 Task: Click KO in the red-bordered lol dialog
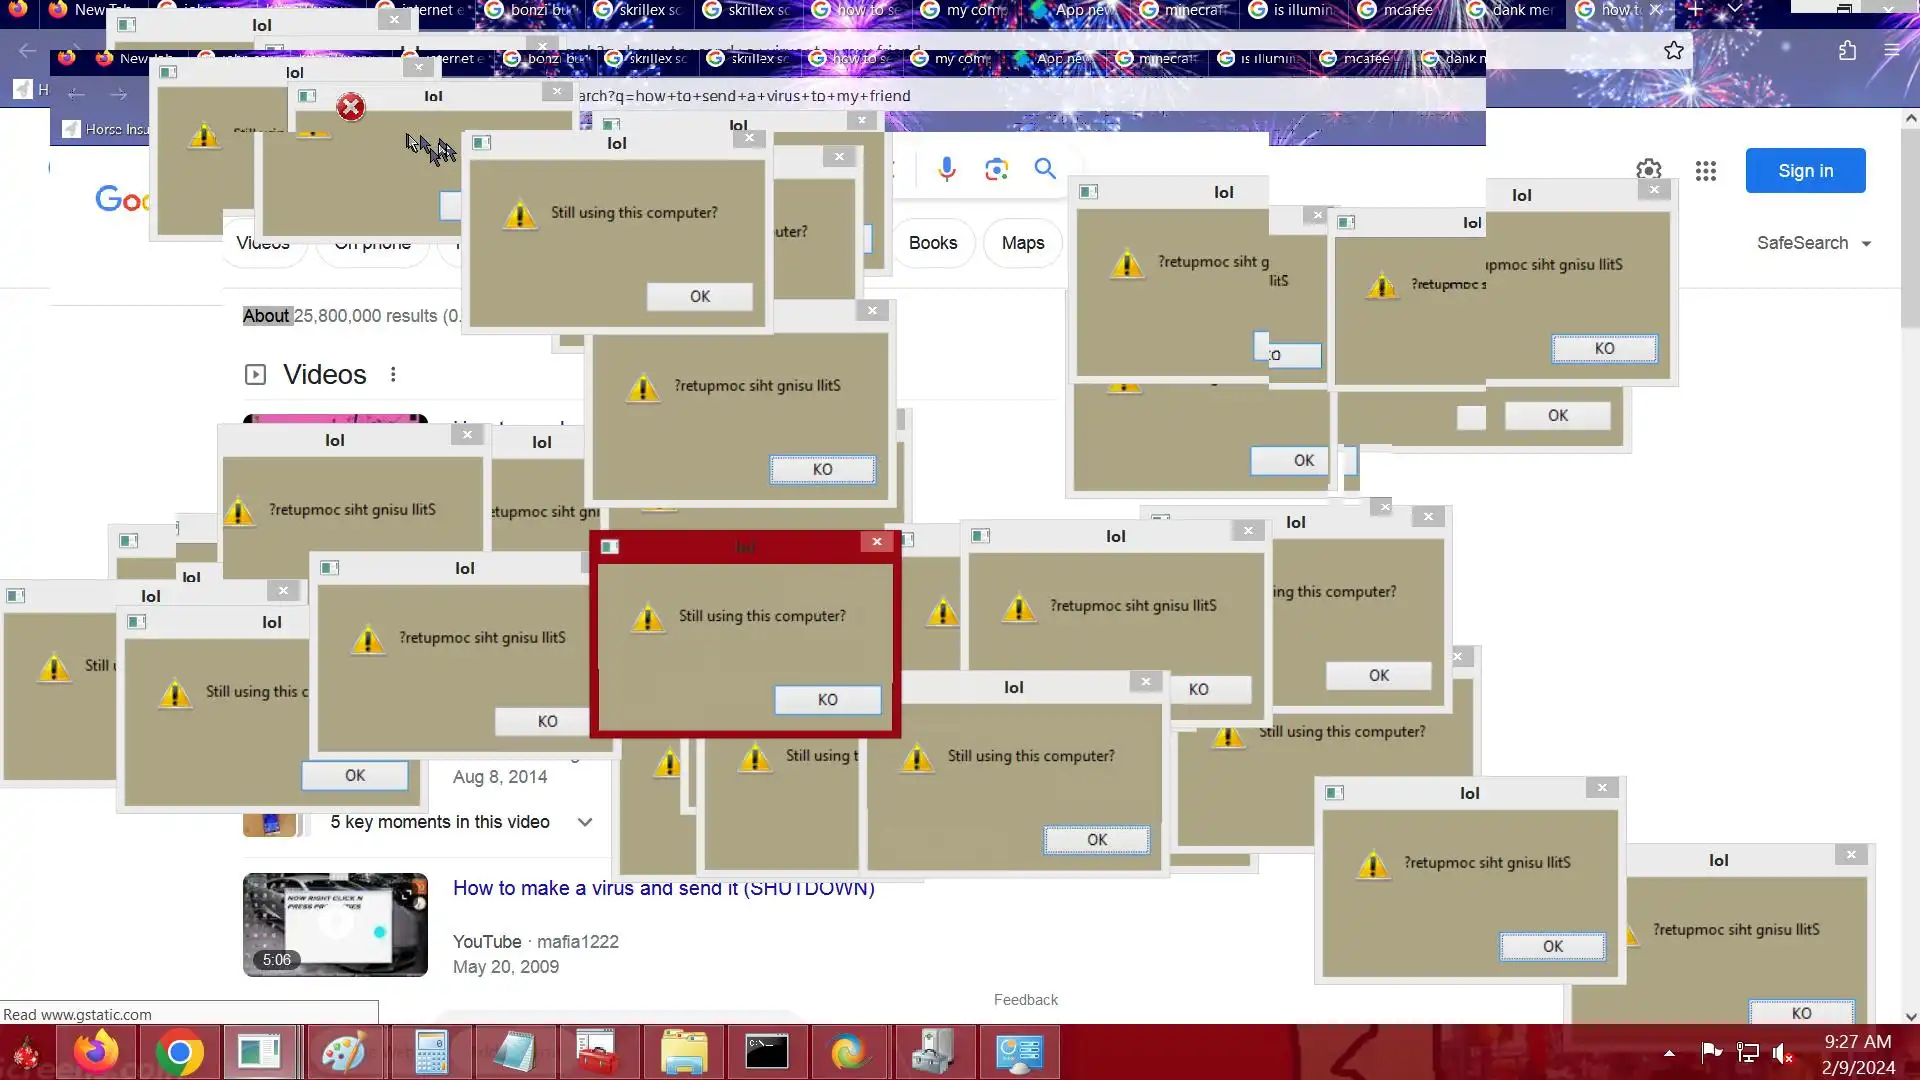[x=827, y=700]
